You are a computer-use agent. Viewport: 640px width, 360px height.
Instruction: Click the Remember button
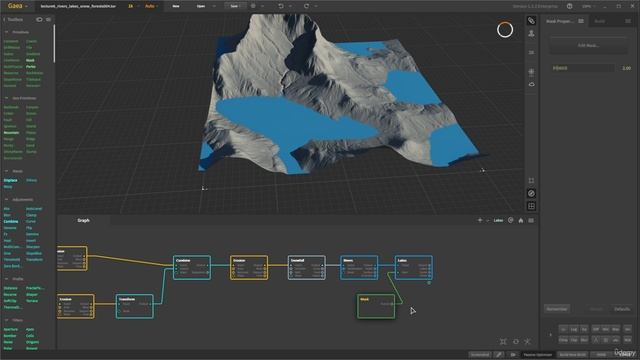click(x=557, y=309)
